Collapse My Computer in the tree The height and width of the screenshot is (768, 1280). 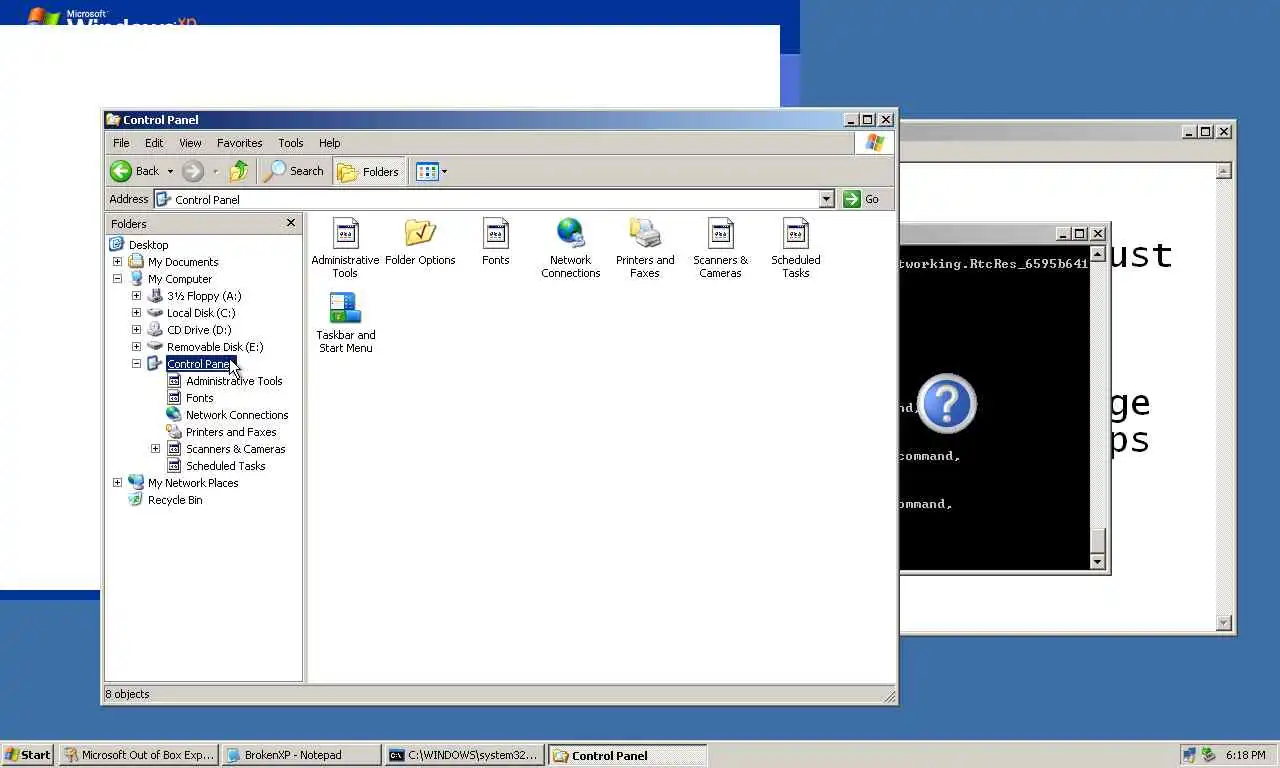click(x=117, y=279)
